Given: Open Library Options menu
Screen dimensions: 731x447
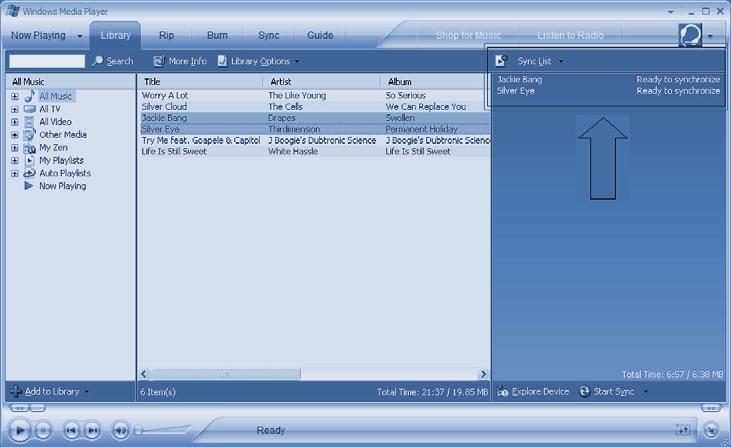Looking at the screenshot, I should [258, 61].
